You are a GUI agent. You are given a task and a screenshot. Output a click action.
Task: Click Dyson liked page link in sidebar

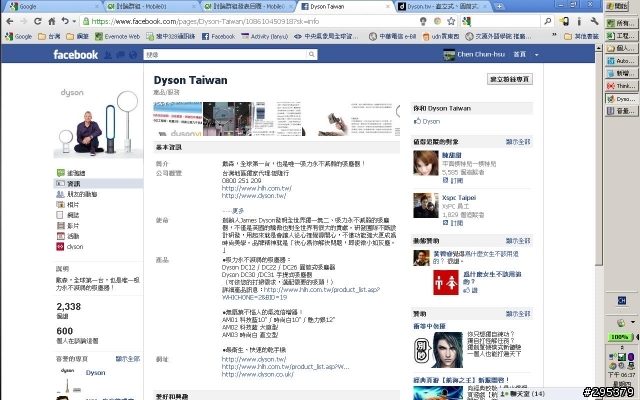click(96, 373)
